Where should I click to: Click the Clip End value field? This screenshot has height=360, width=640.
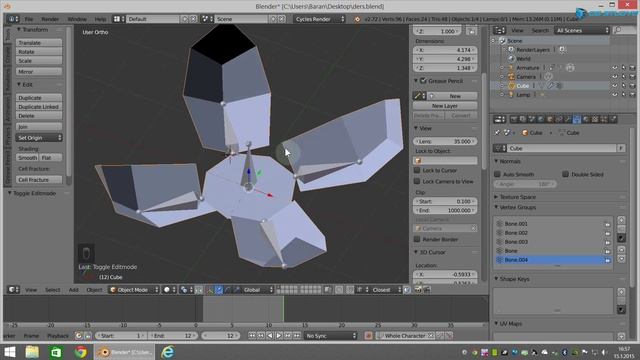445,211
